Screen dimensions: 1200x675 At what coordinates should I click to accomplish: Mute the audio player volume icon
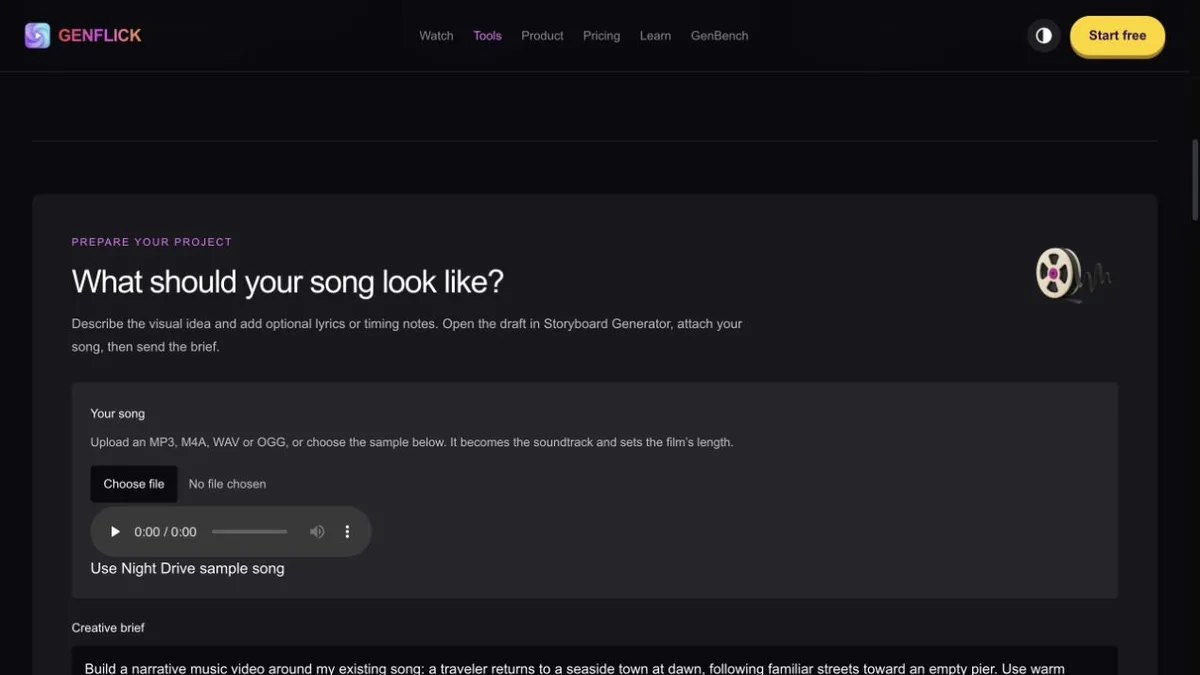coord(317,532)
